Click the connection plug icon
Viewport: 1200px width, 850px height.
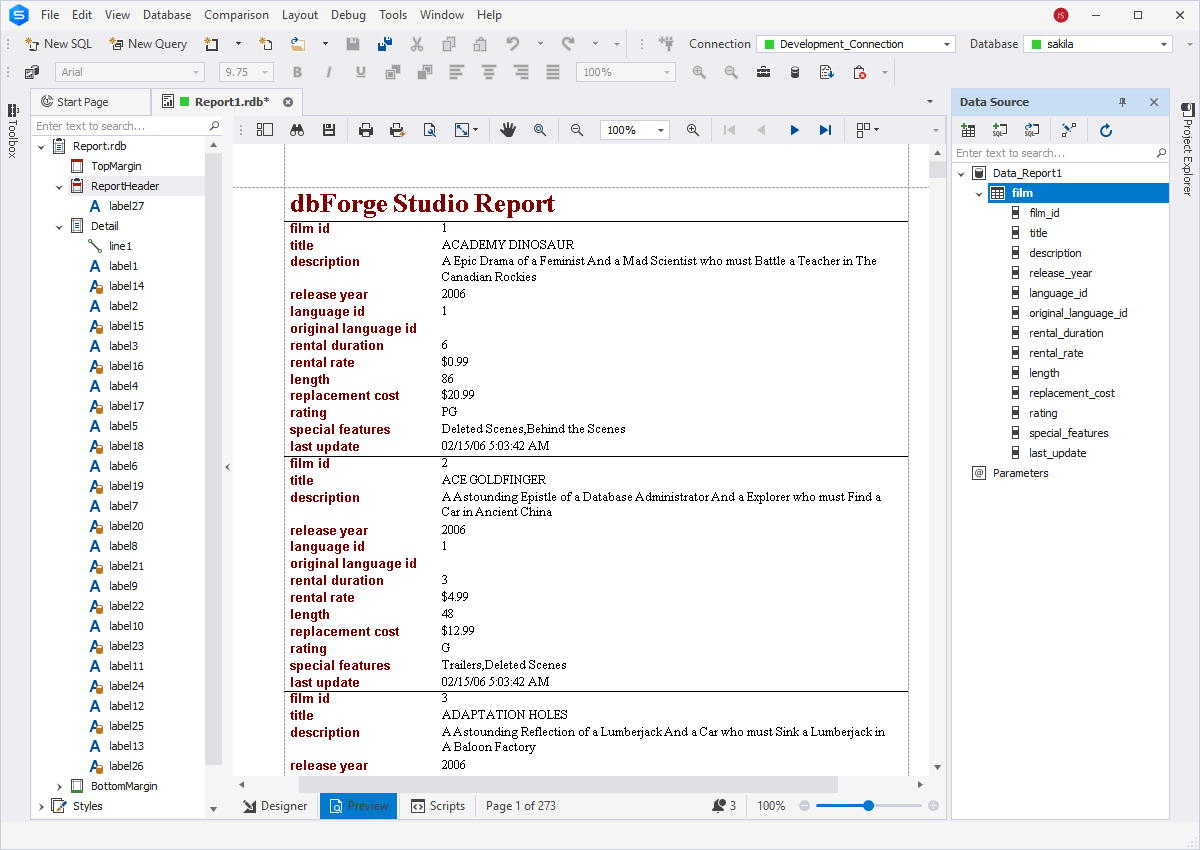[x=666, y=44]
